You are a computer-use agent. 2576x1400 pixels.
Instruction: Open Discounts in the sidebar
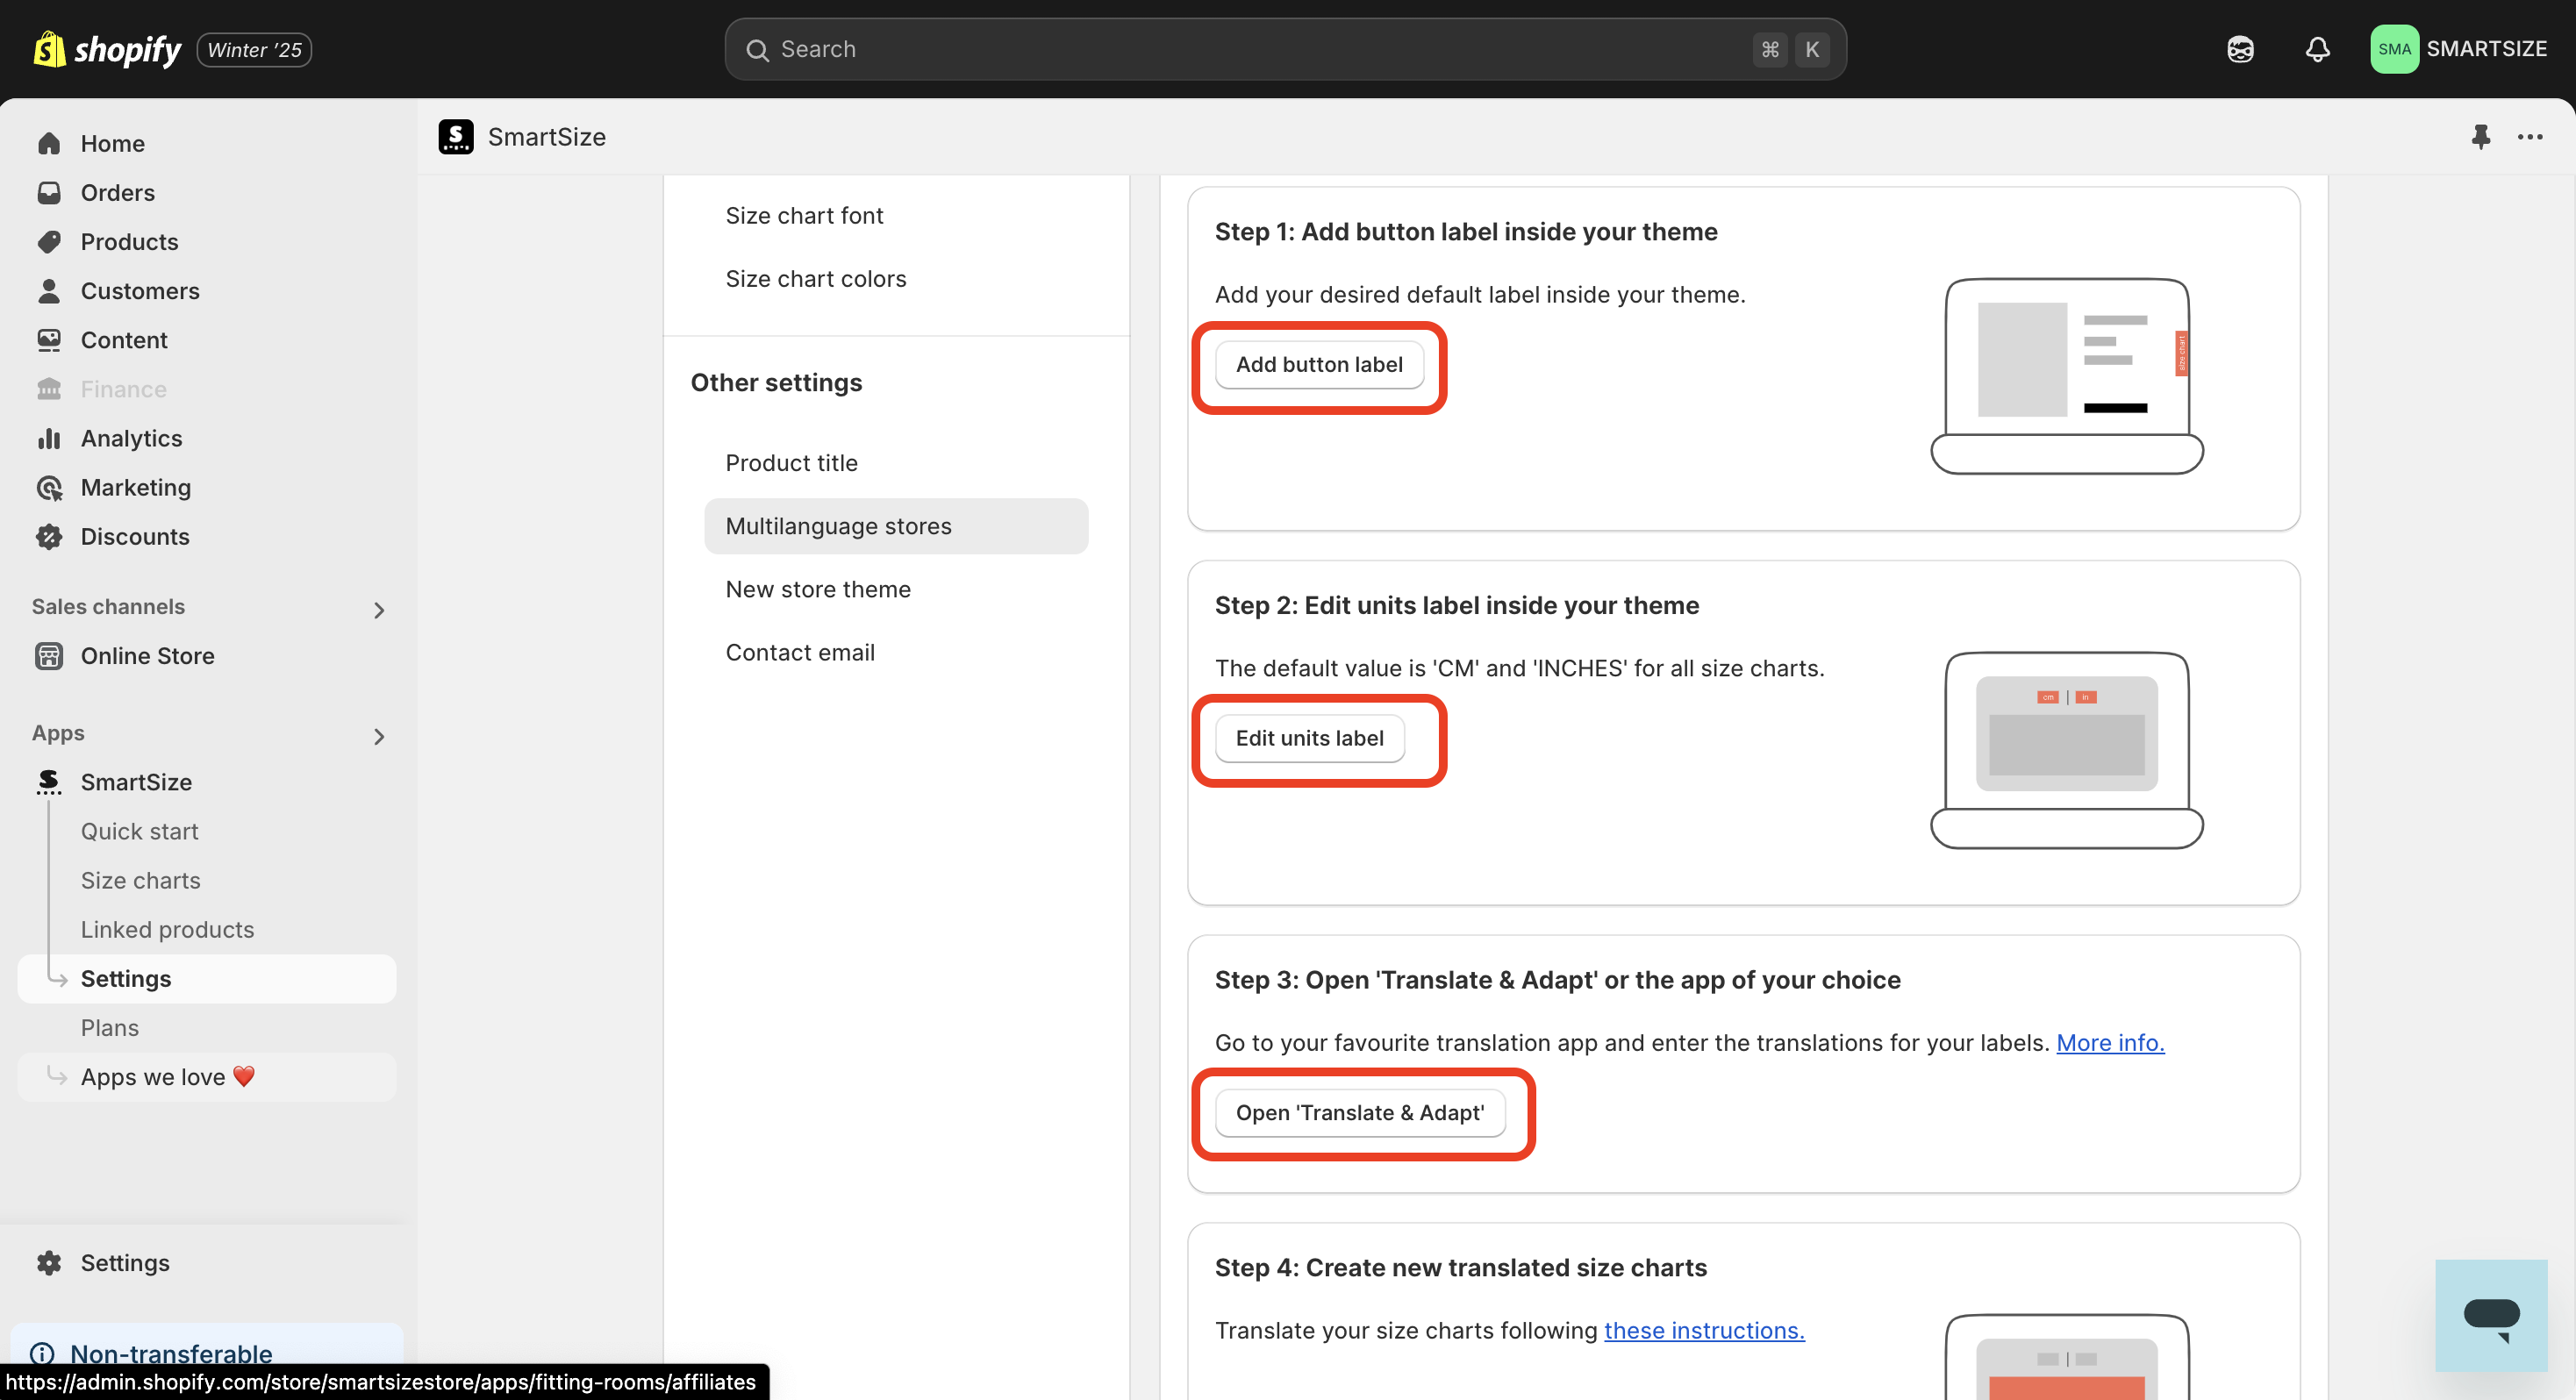[135, 535]
